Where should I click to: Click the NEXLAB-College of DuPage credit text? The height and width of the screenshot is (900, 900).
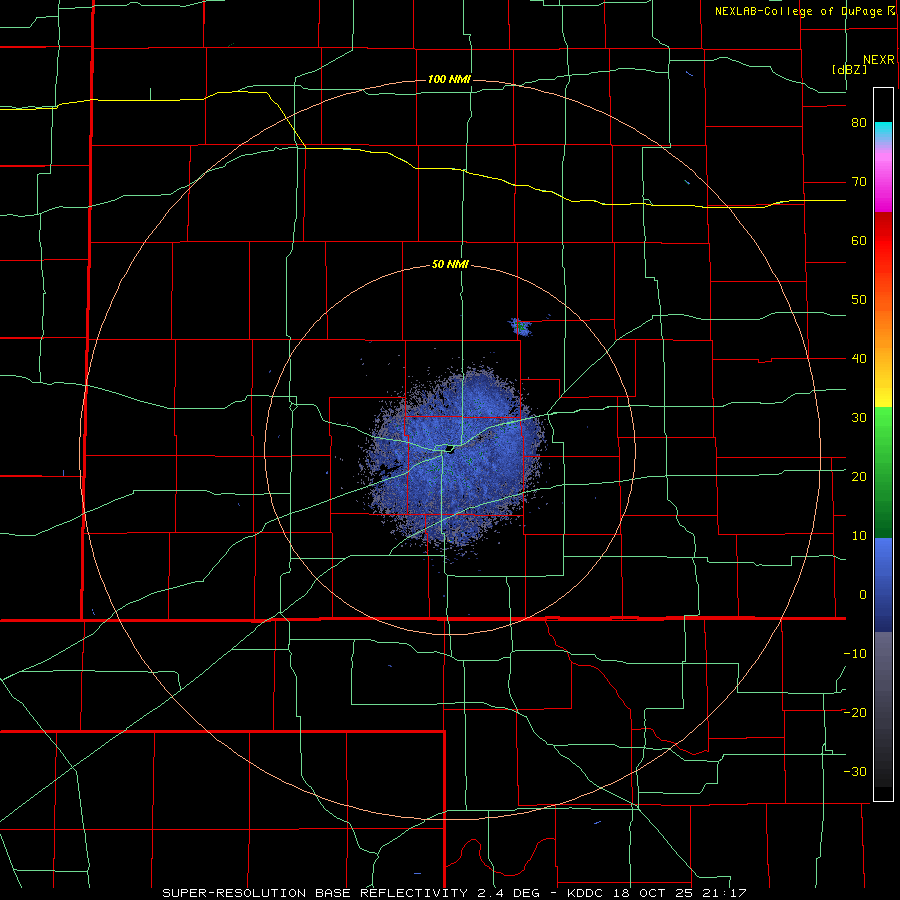pos(798,11)
